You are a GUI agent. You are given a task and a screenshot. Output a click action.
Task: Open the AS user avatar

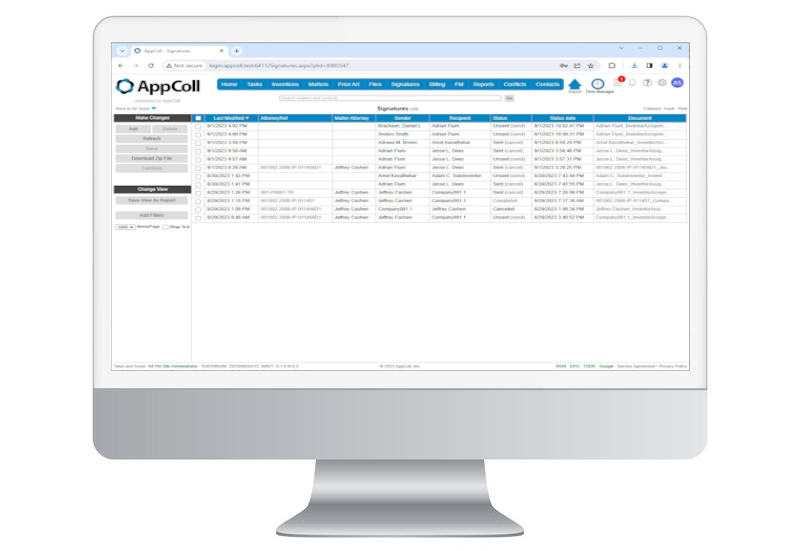click(677, 83)
